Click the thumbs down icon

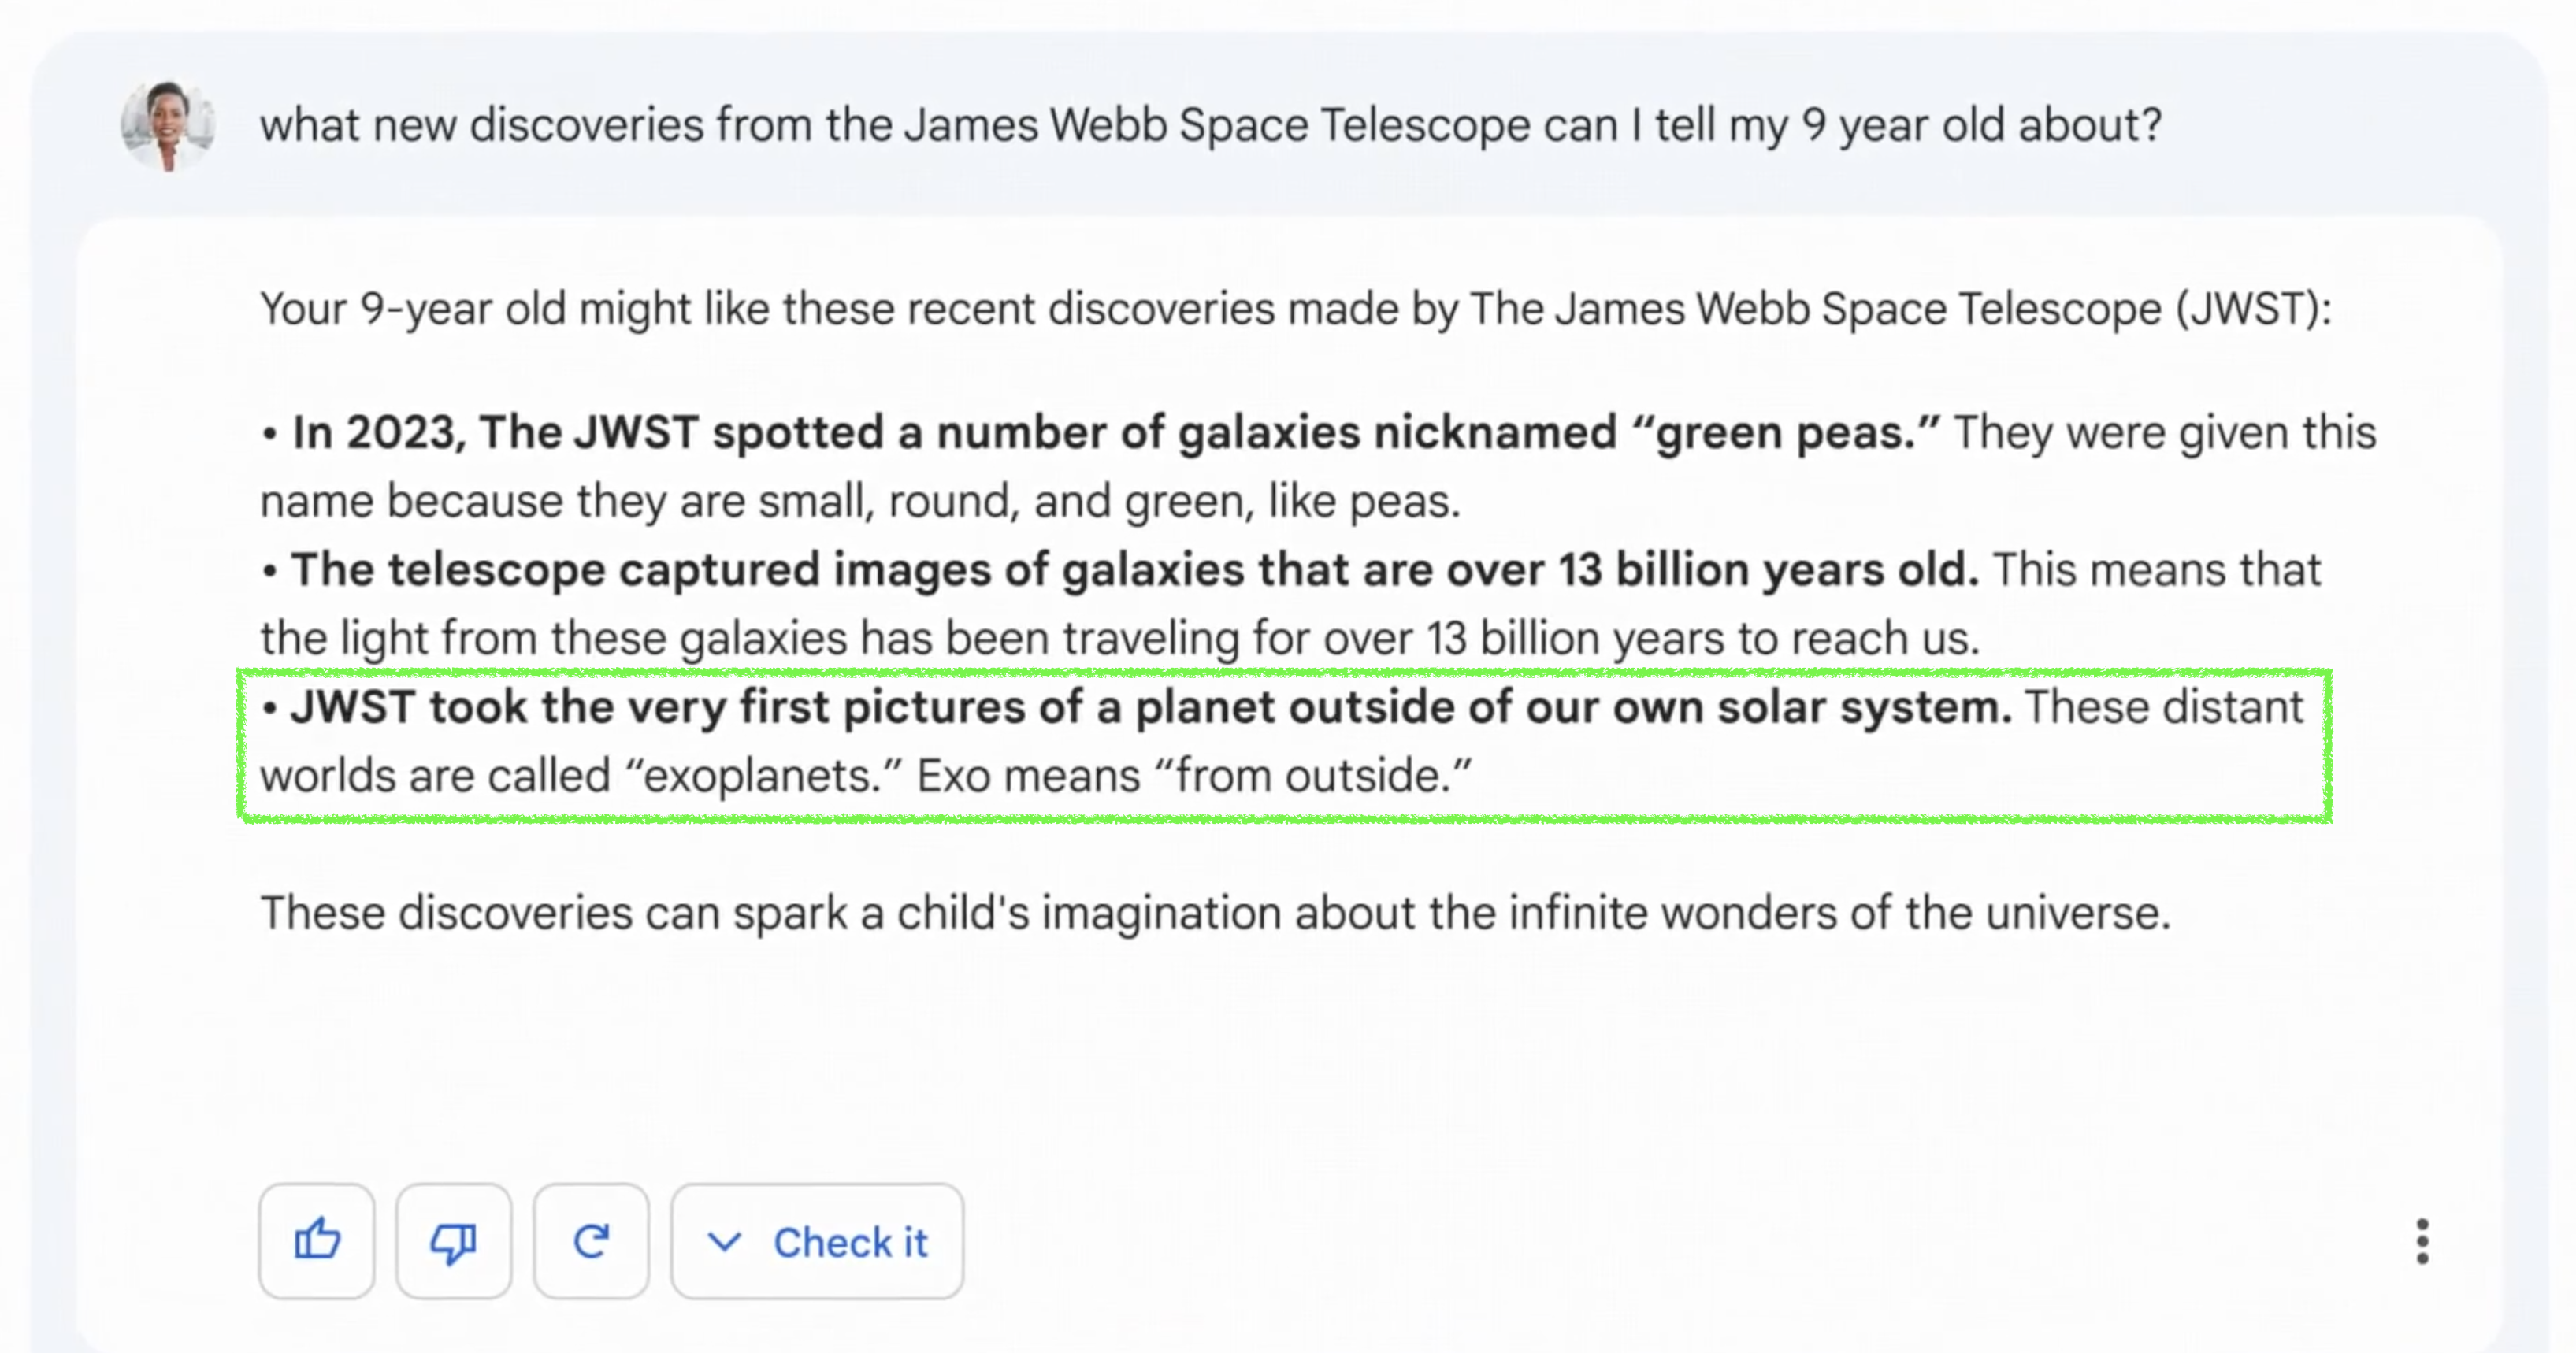coord(453,1241)
